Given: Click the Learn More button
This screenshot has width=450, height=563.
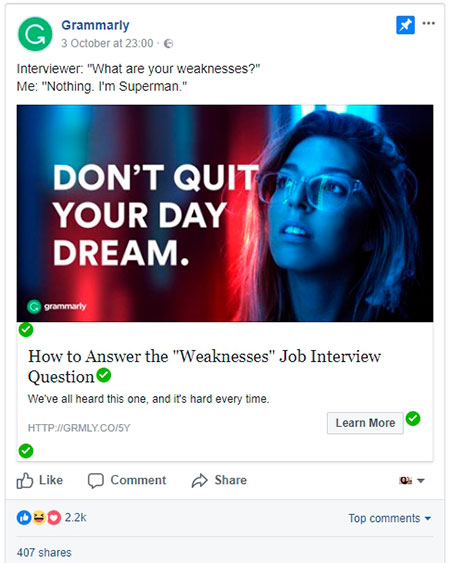Looking at the screenshot, I should click(x=365, y=423).
